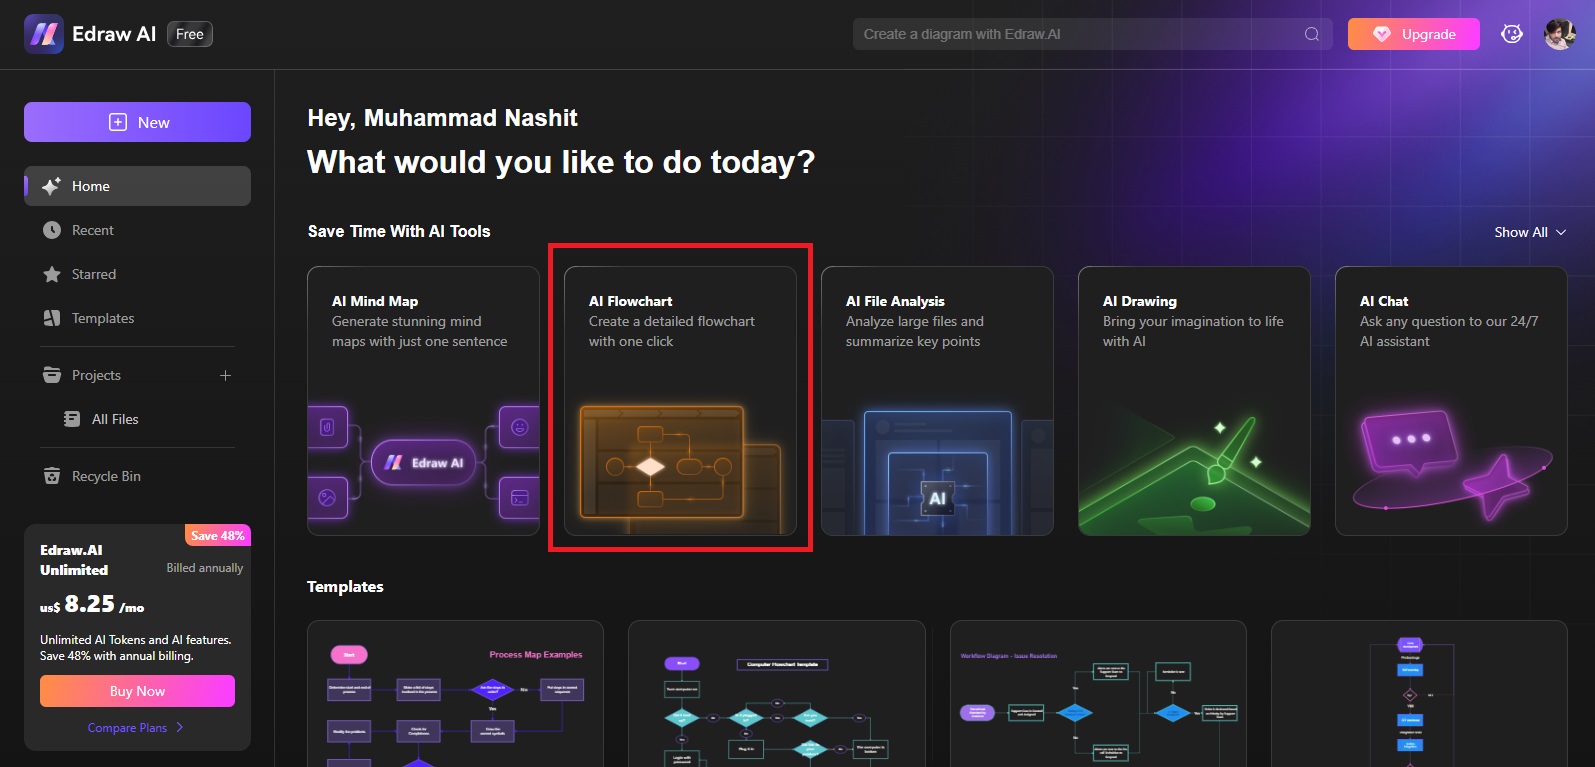Click the Templates book icon
This screenshot has width=1595, height=767.
[x=52, y=318]
